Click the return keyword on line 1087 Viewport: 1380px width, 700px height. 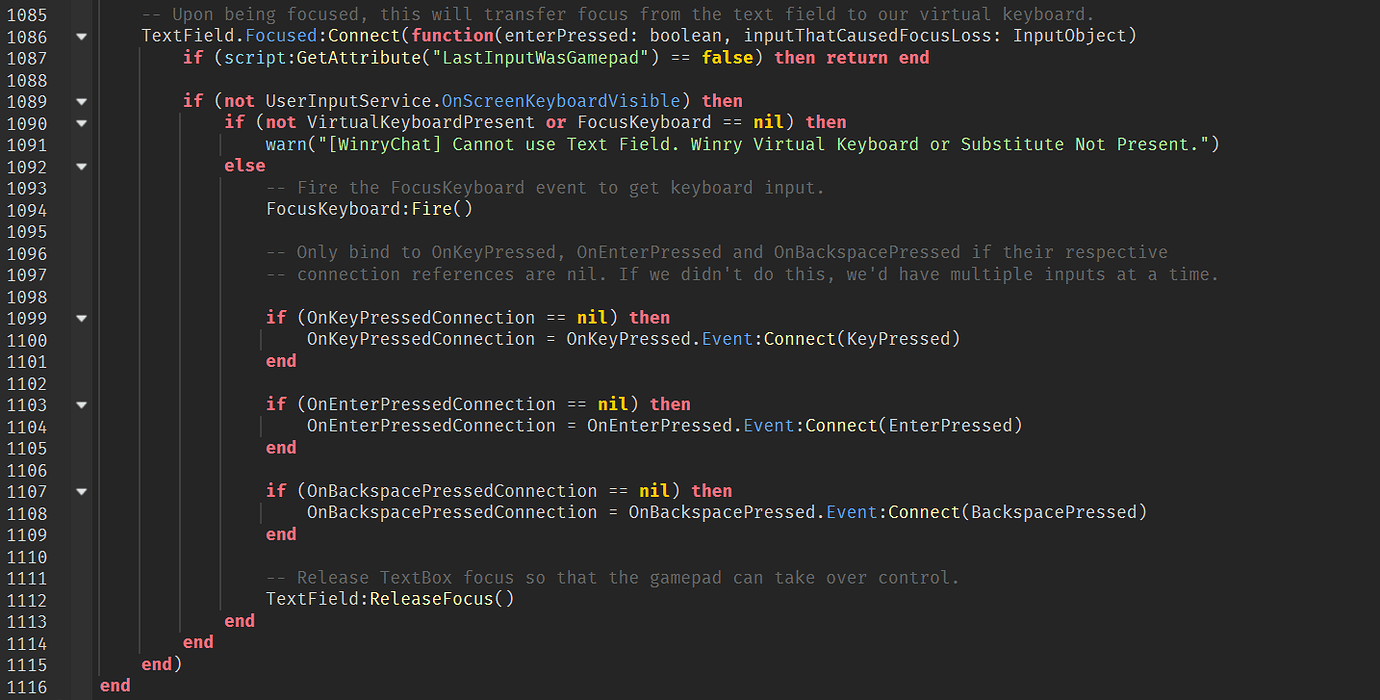856,57
